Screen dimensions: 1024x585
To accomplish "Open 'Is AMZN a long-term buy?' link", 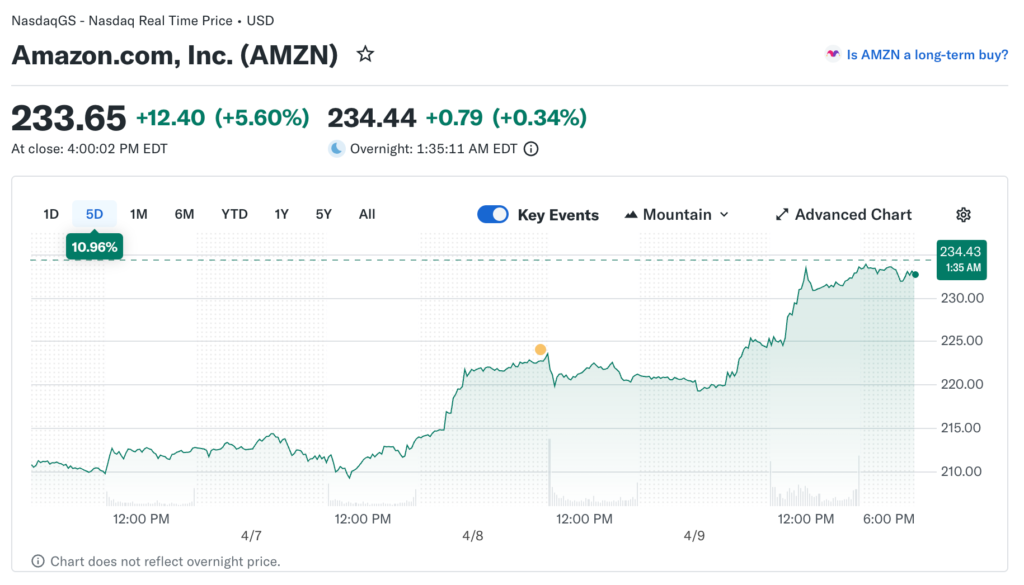I will click(x=927, y=55).
